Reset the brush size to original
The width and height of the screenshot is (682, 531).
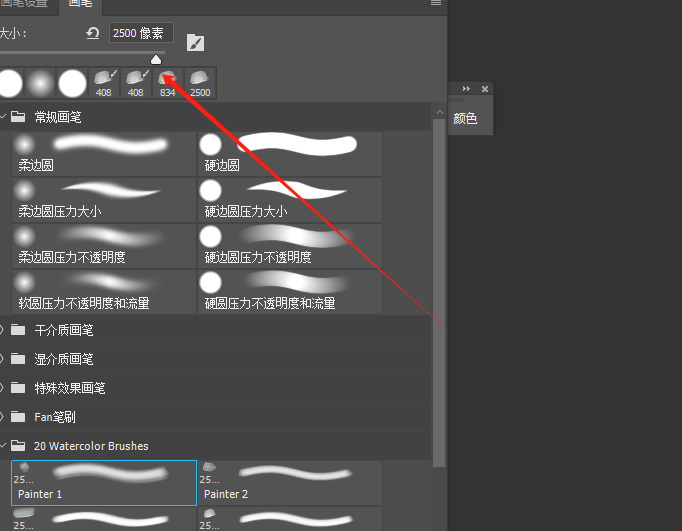coord(93,33)
